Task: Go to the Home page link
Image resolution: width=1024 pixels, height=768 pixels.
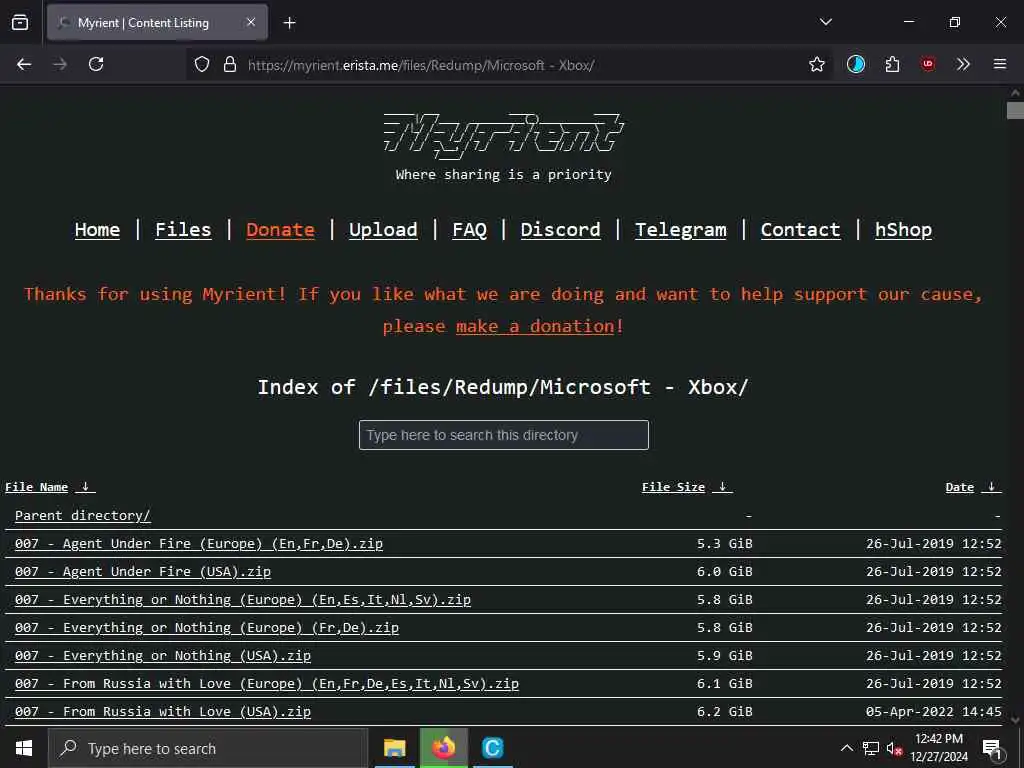Action: point(97,230)
